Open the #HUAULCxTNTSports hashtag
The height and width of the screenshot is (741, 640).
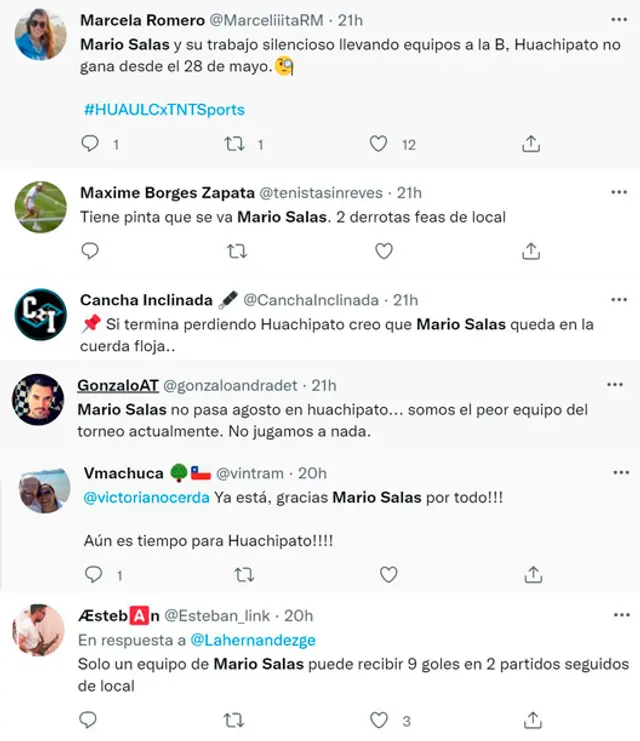pos(164,109)
